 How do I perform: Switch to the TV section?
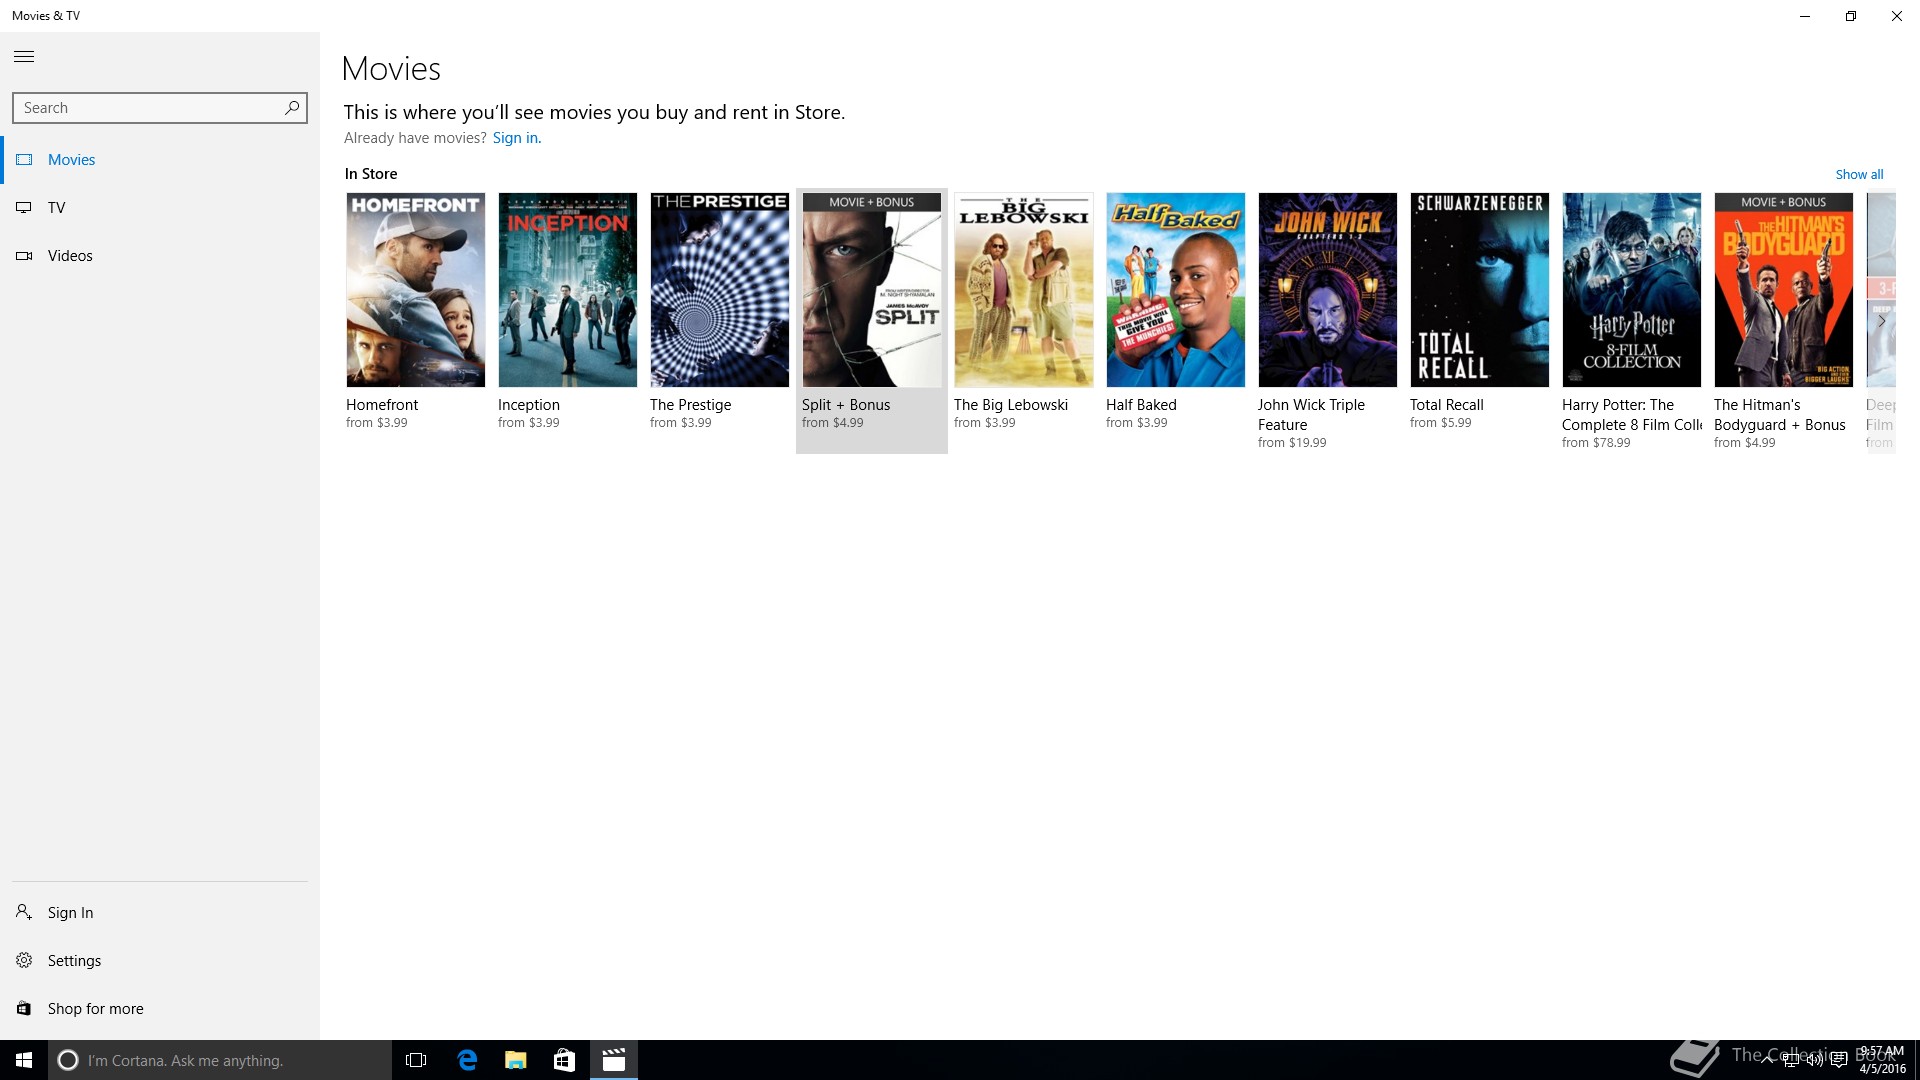(x=160, y=208)
